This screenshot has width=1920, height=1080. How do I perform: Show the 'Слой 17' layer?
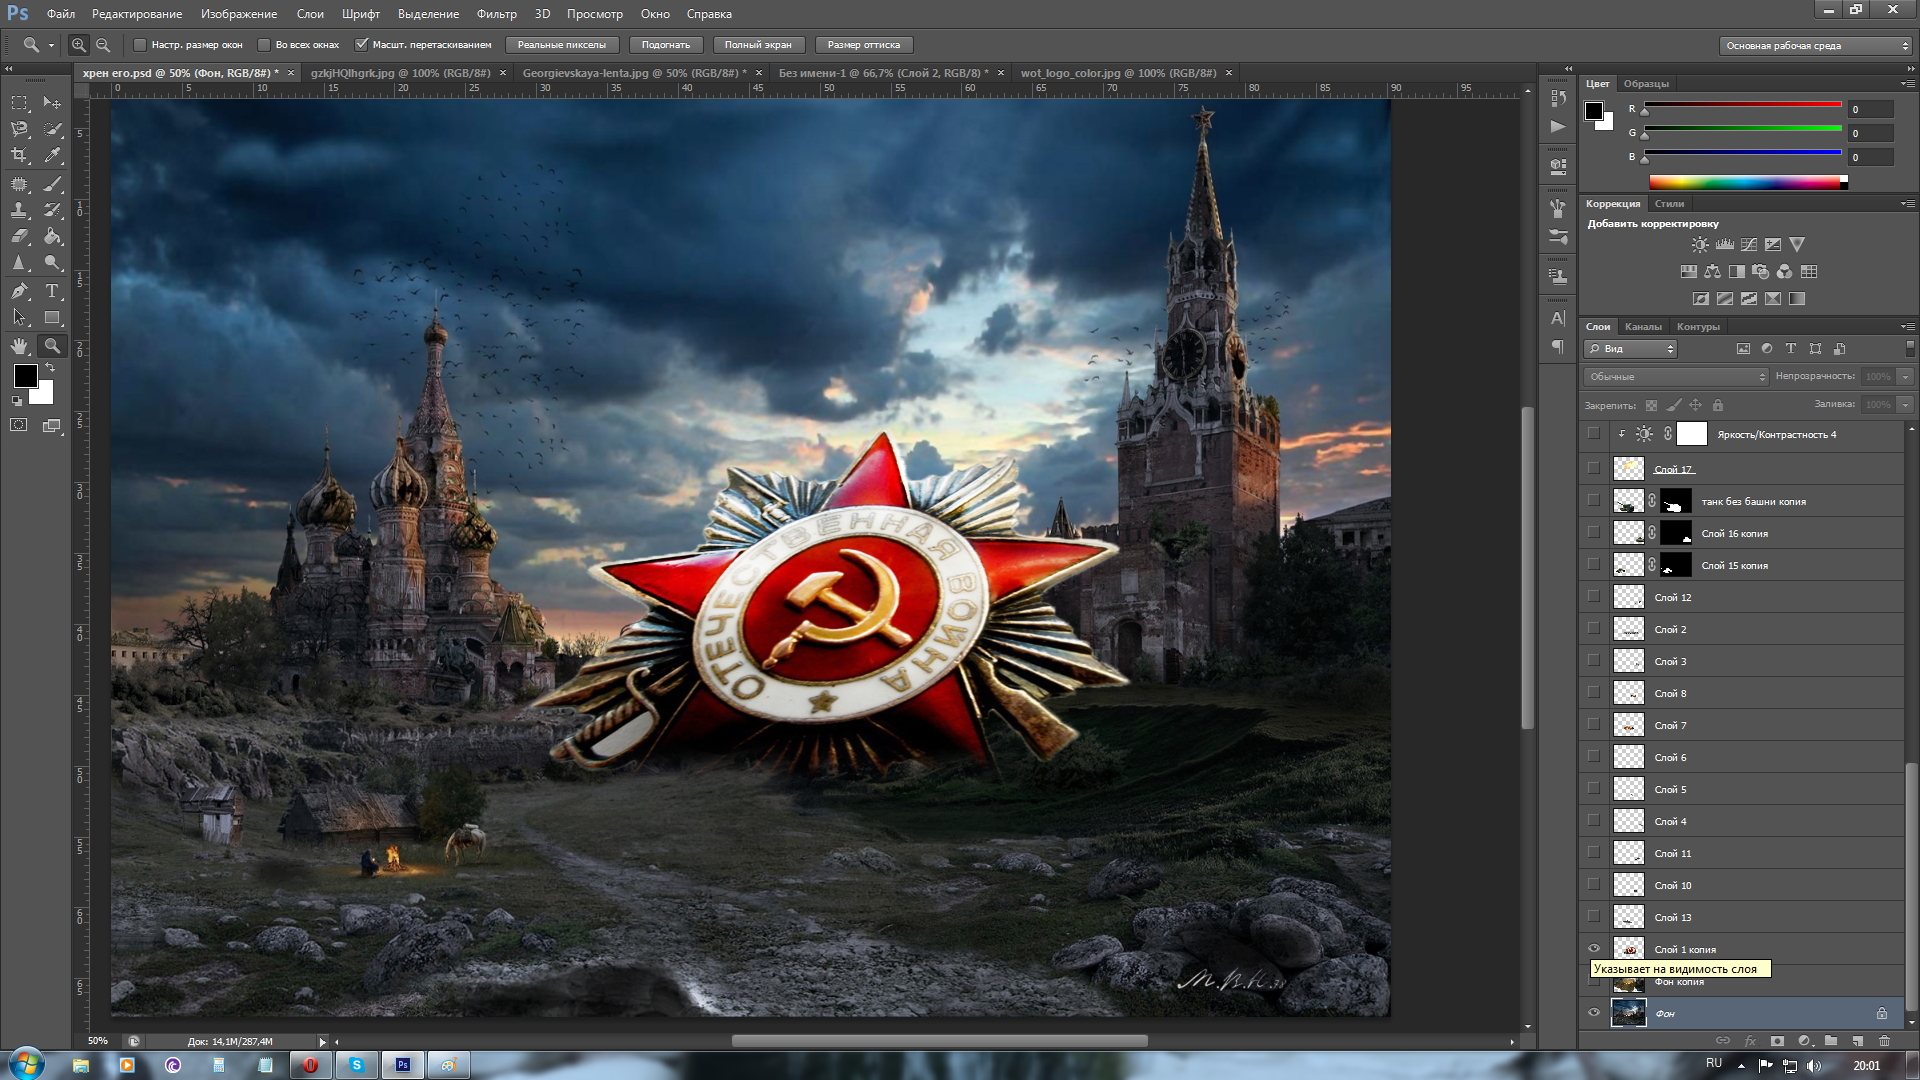(1594, 468)
